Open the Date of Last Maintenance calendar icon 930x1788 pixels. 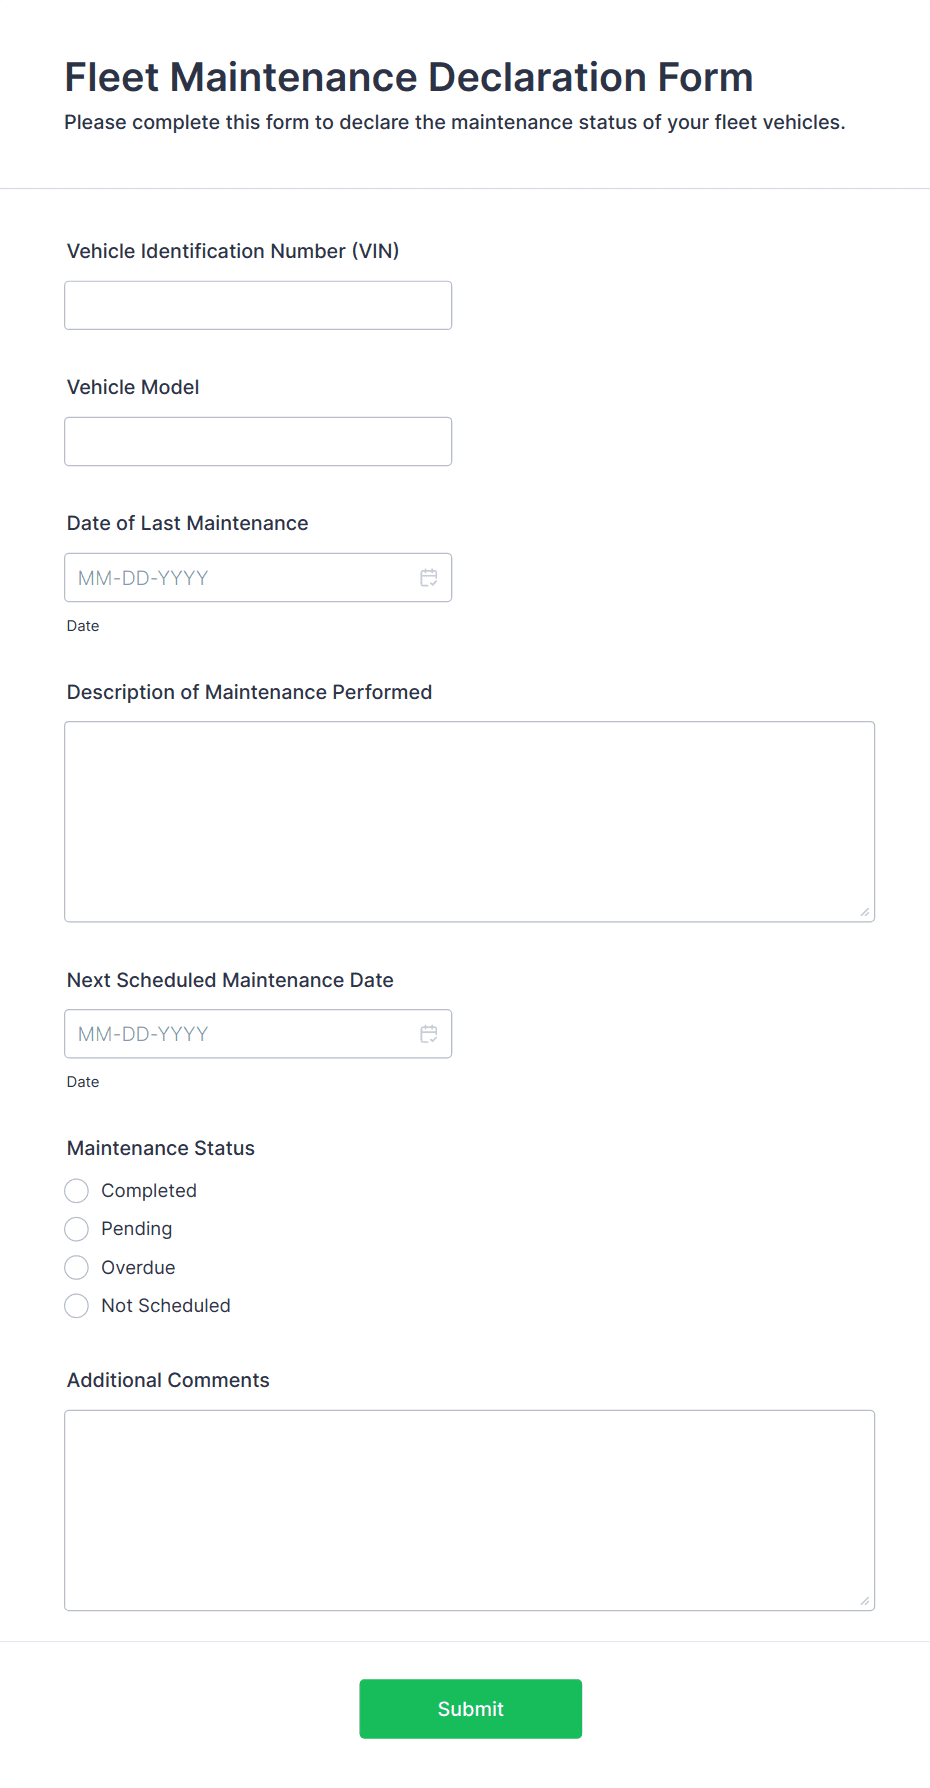[x=429, y=577]
